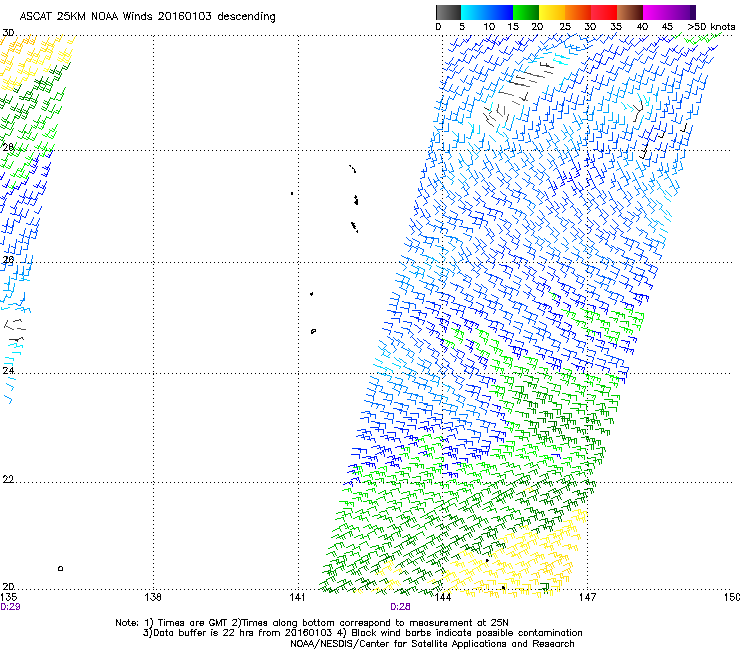Click the longitude label '147'

click(588, 598)
